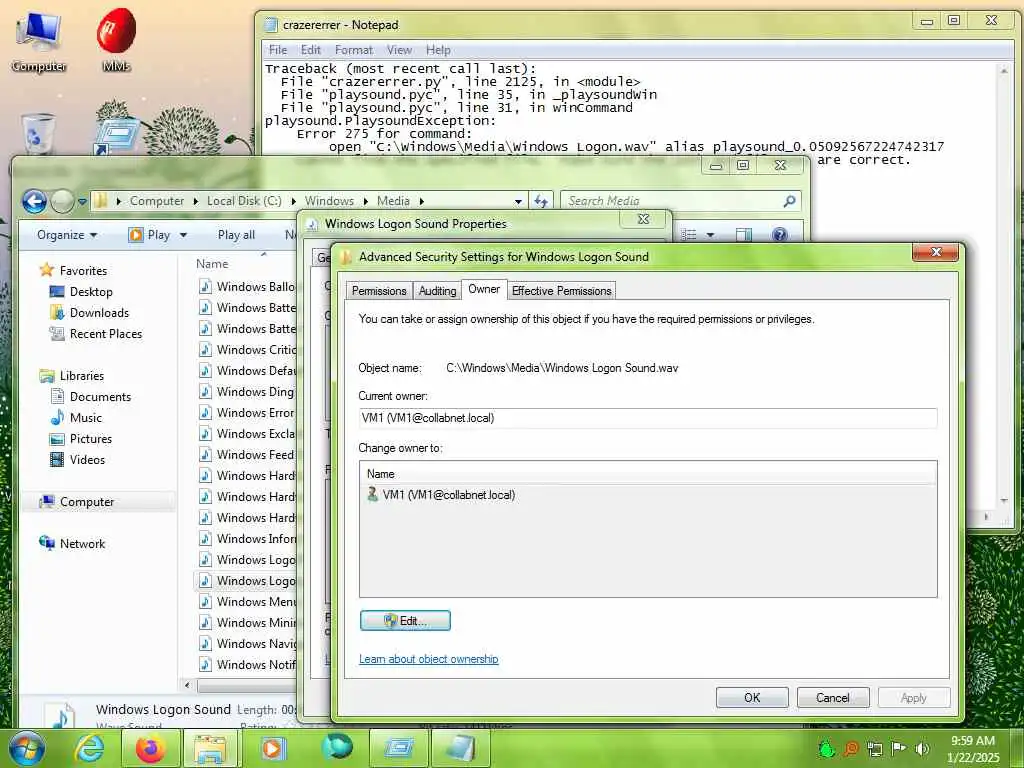Click the network icon in the system tray
The width and height of the screenshot is (1024, 768).
874,748
